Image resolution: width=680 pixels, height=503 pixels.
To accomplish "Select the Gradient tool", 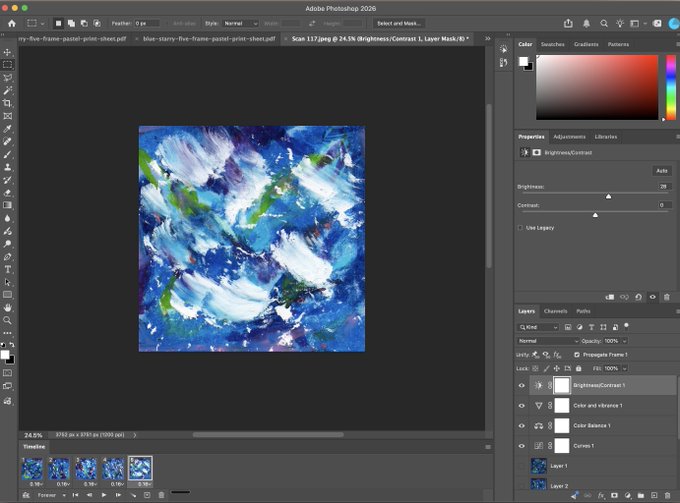I will (7, 205).
